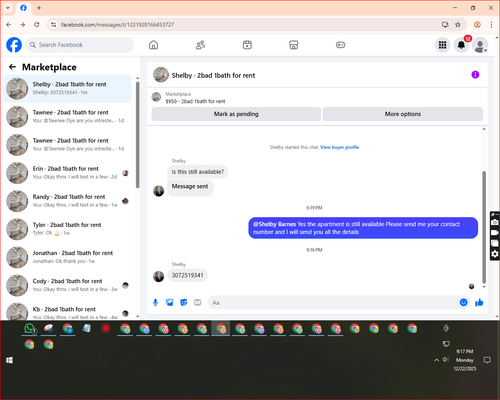The image size is (500, 400).
Task: Click More options button
Action: 403,114
